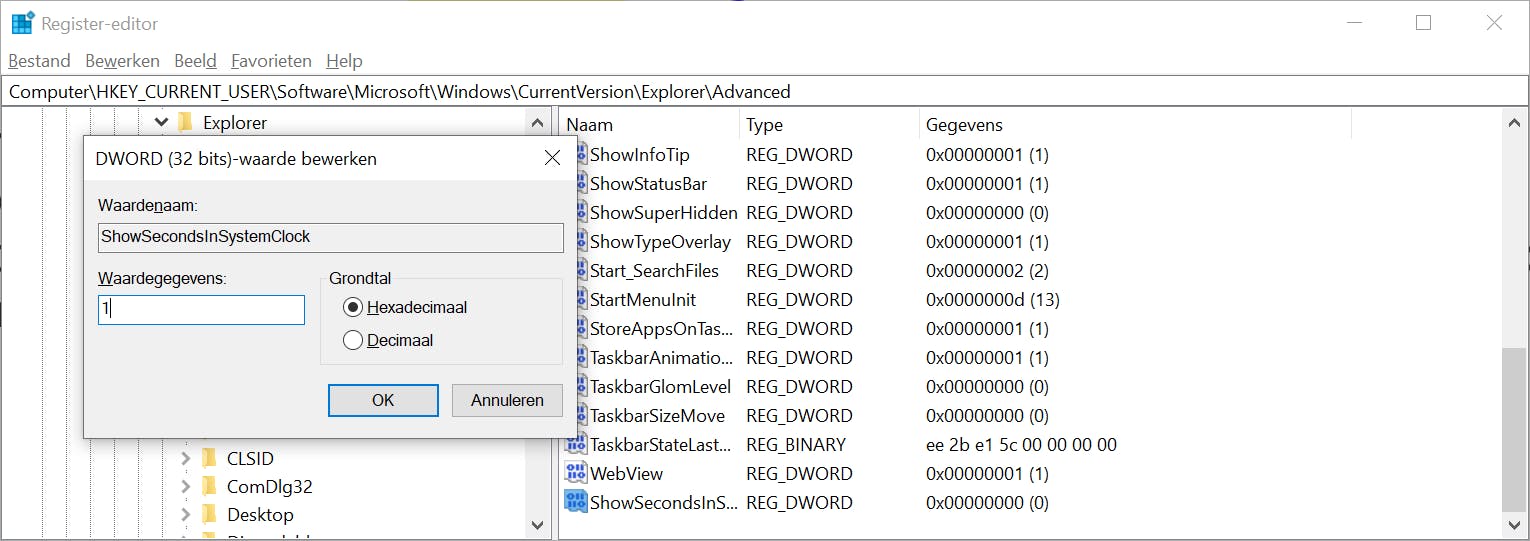The image size is (1530, 541).
Task: Confirm the value with the OK button
Action: (383, 400)
